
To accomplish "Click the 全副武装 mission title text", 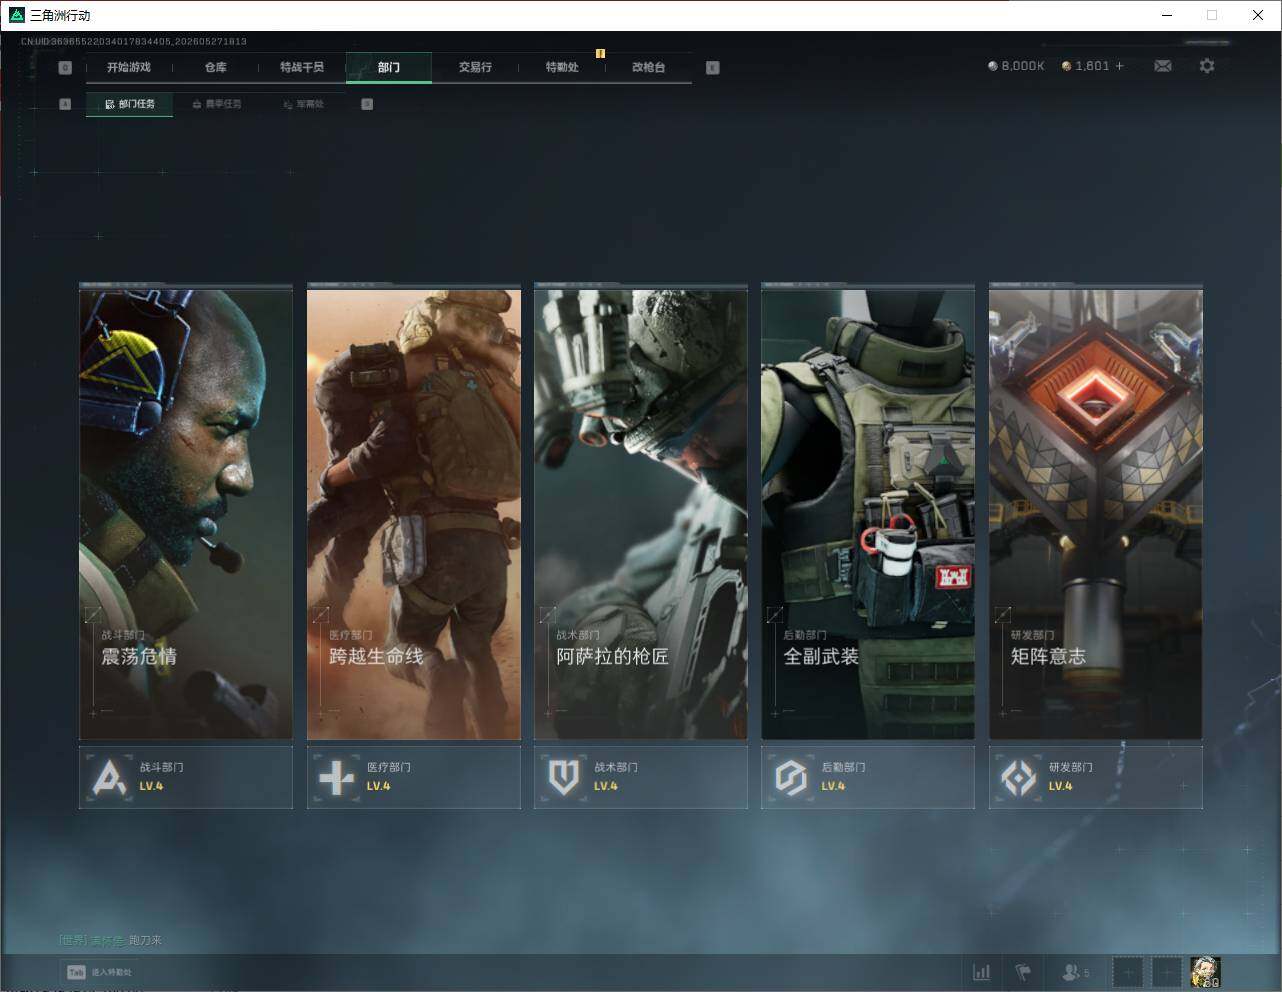I will pos(821,656).
